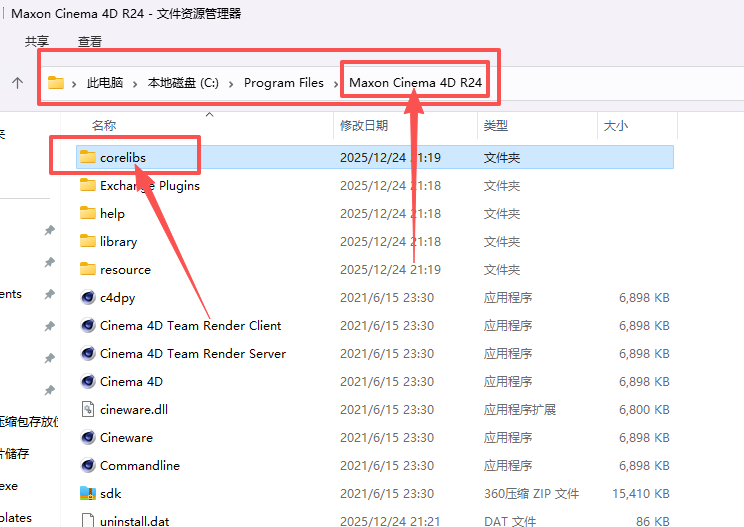Navigate to Program Files in the breadcrumb
The height and width of the screenshot is (527, 744).
click(x=284, y=83)
